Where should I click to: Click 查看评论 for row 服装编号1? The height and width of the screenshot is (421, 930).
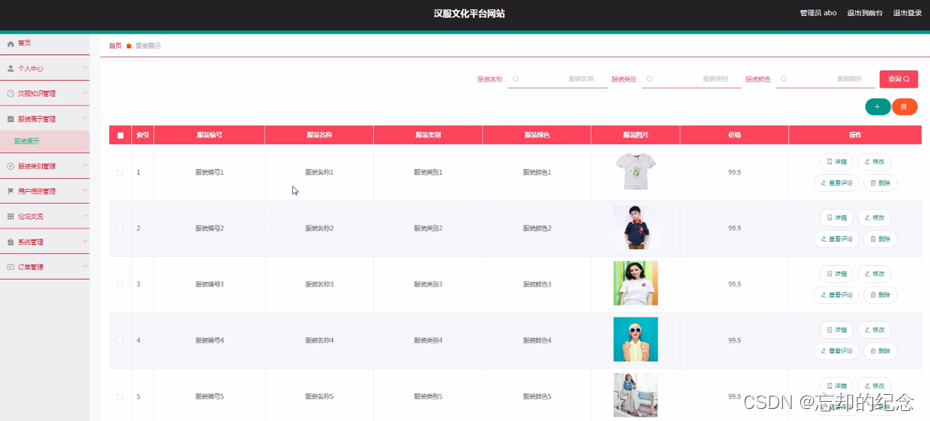click(836, 183)
